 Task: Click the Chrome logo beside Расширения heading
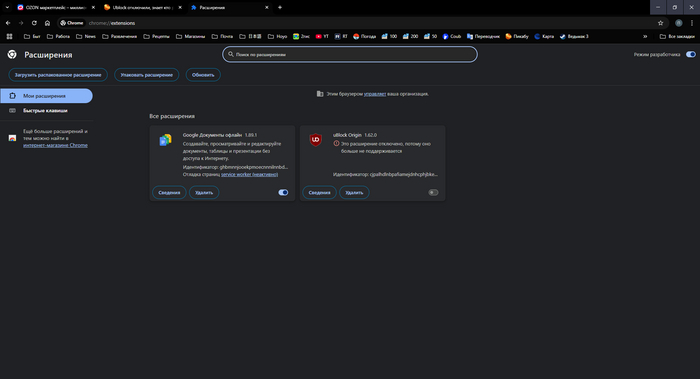(12, 54)
